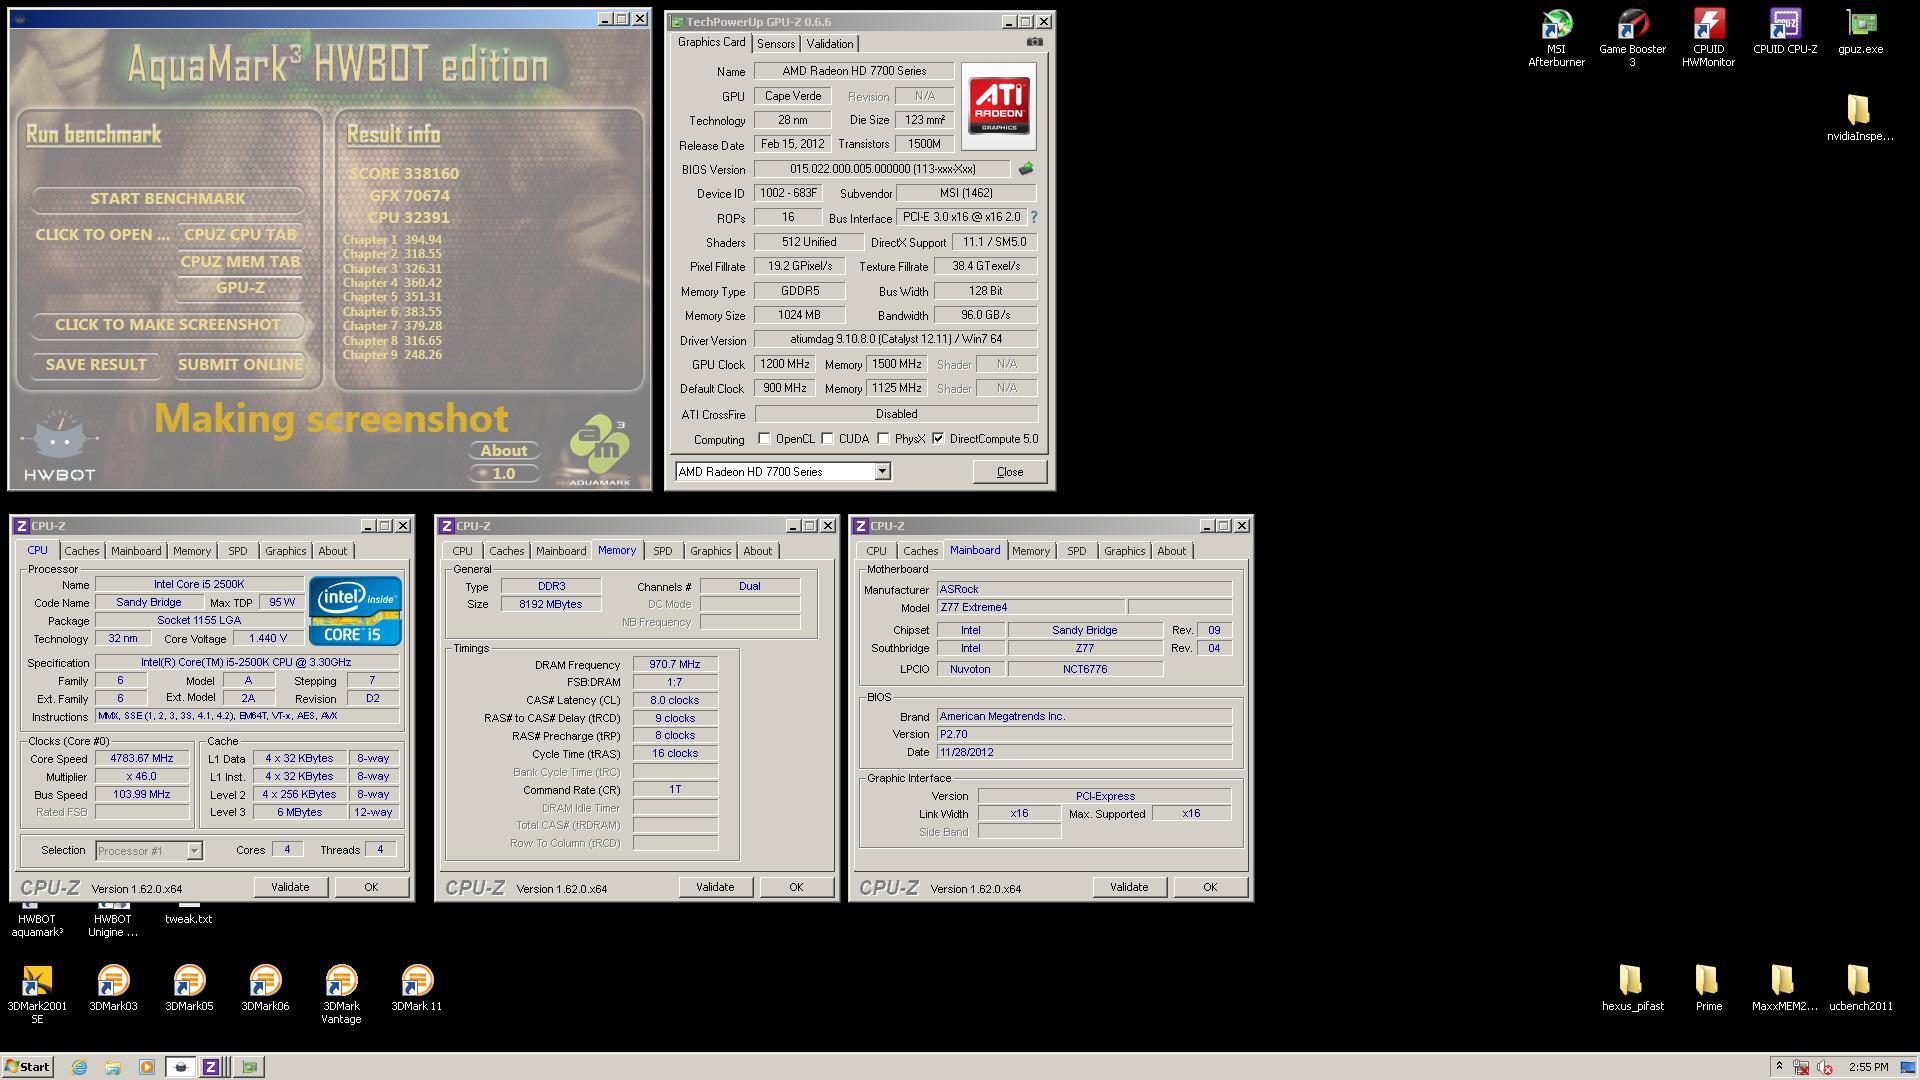Click the system clock showing 2:55 PM

[1869, 1067]
